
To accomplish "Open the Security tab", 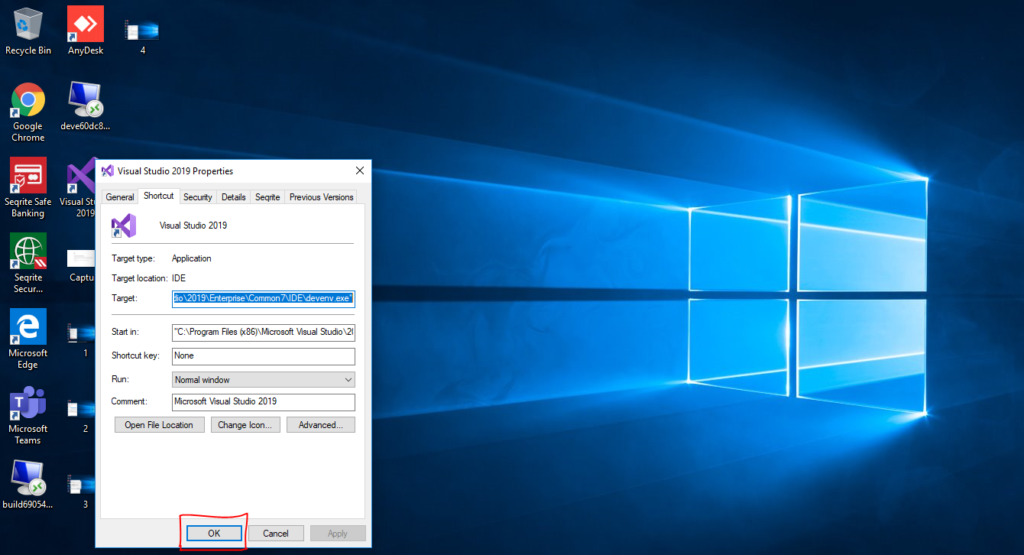I will click(x=197, y=197).
